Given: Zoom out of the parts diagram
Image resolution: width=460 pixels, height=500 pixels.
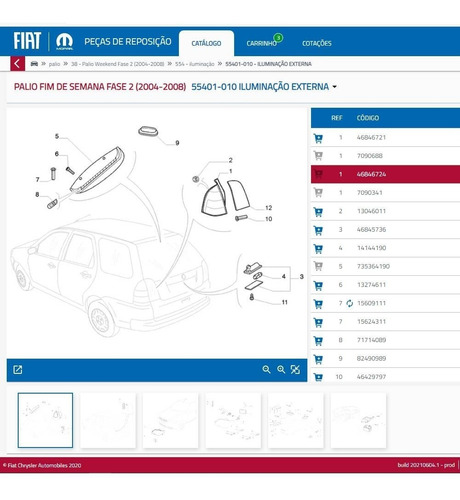Looking at the screenshot, I should coord(266,369).
